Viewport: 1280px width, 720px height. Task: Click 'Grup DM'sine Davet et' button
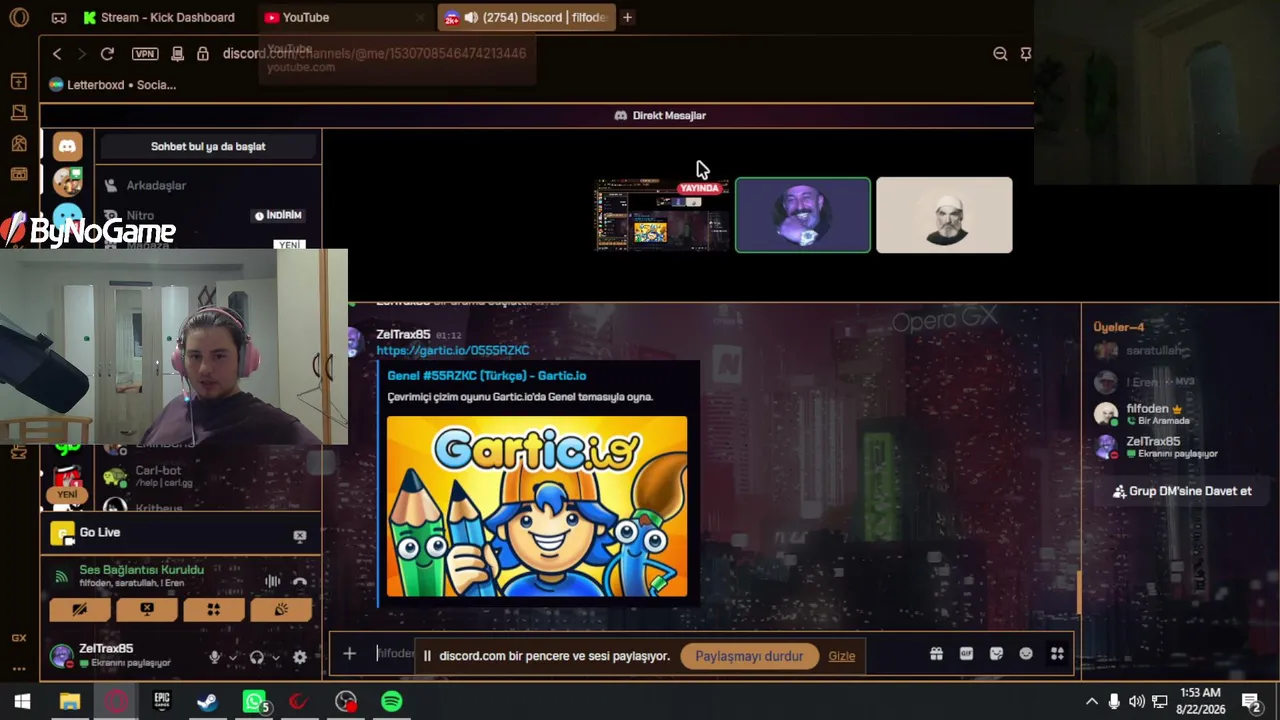[1182, 491]
